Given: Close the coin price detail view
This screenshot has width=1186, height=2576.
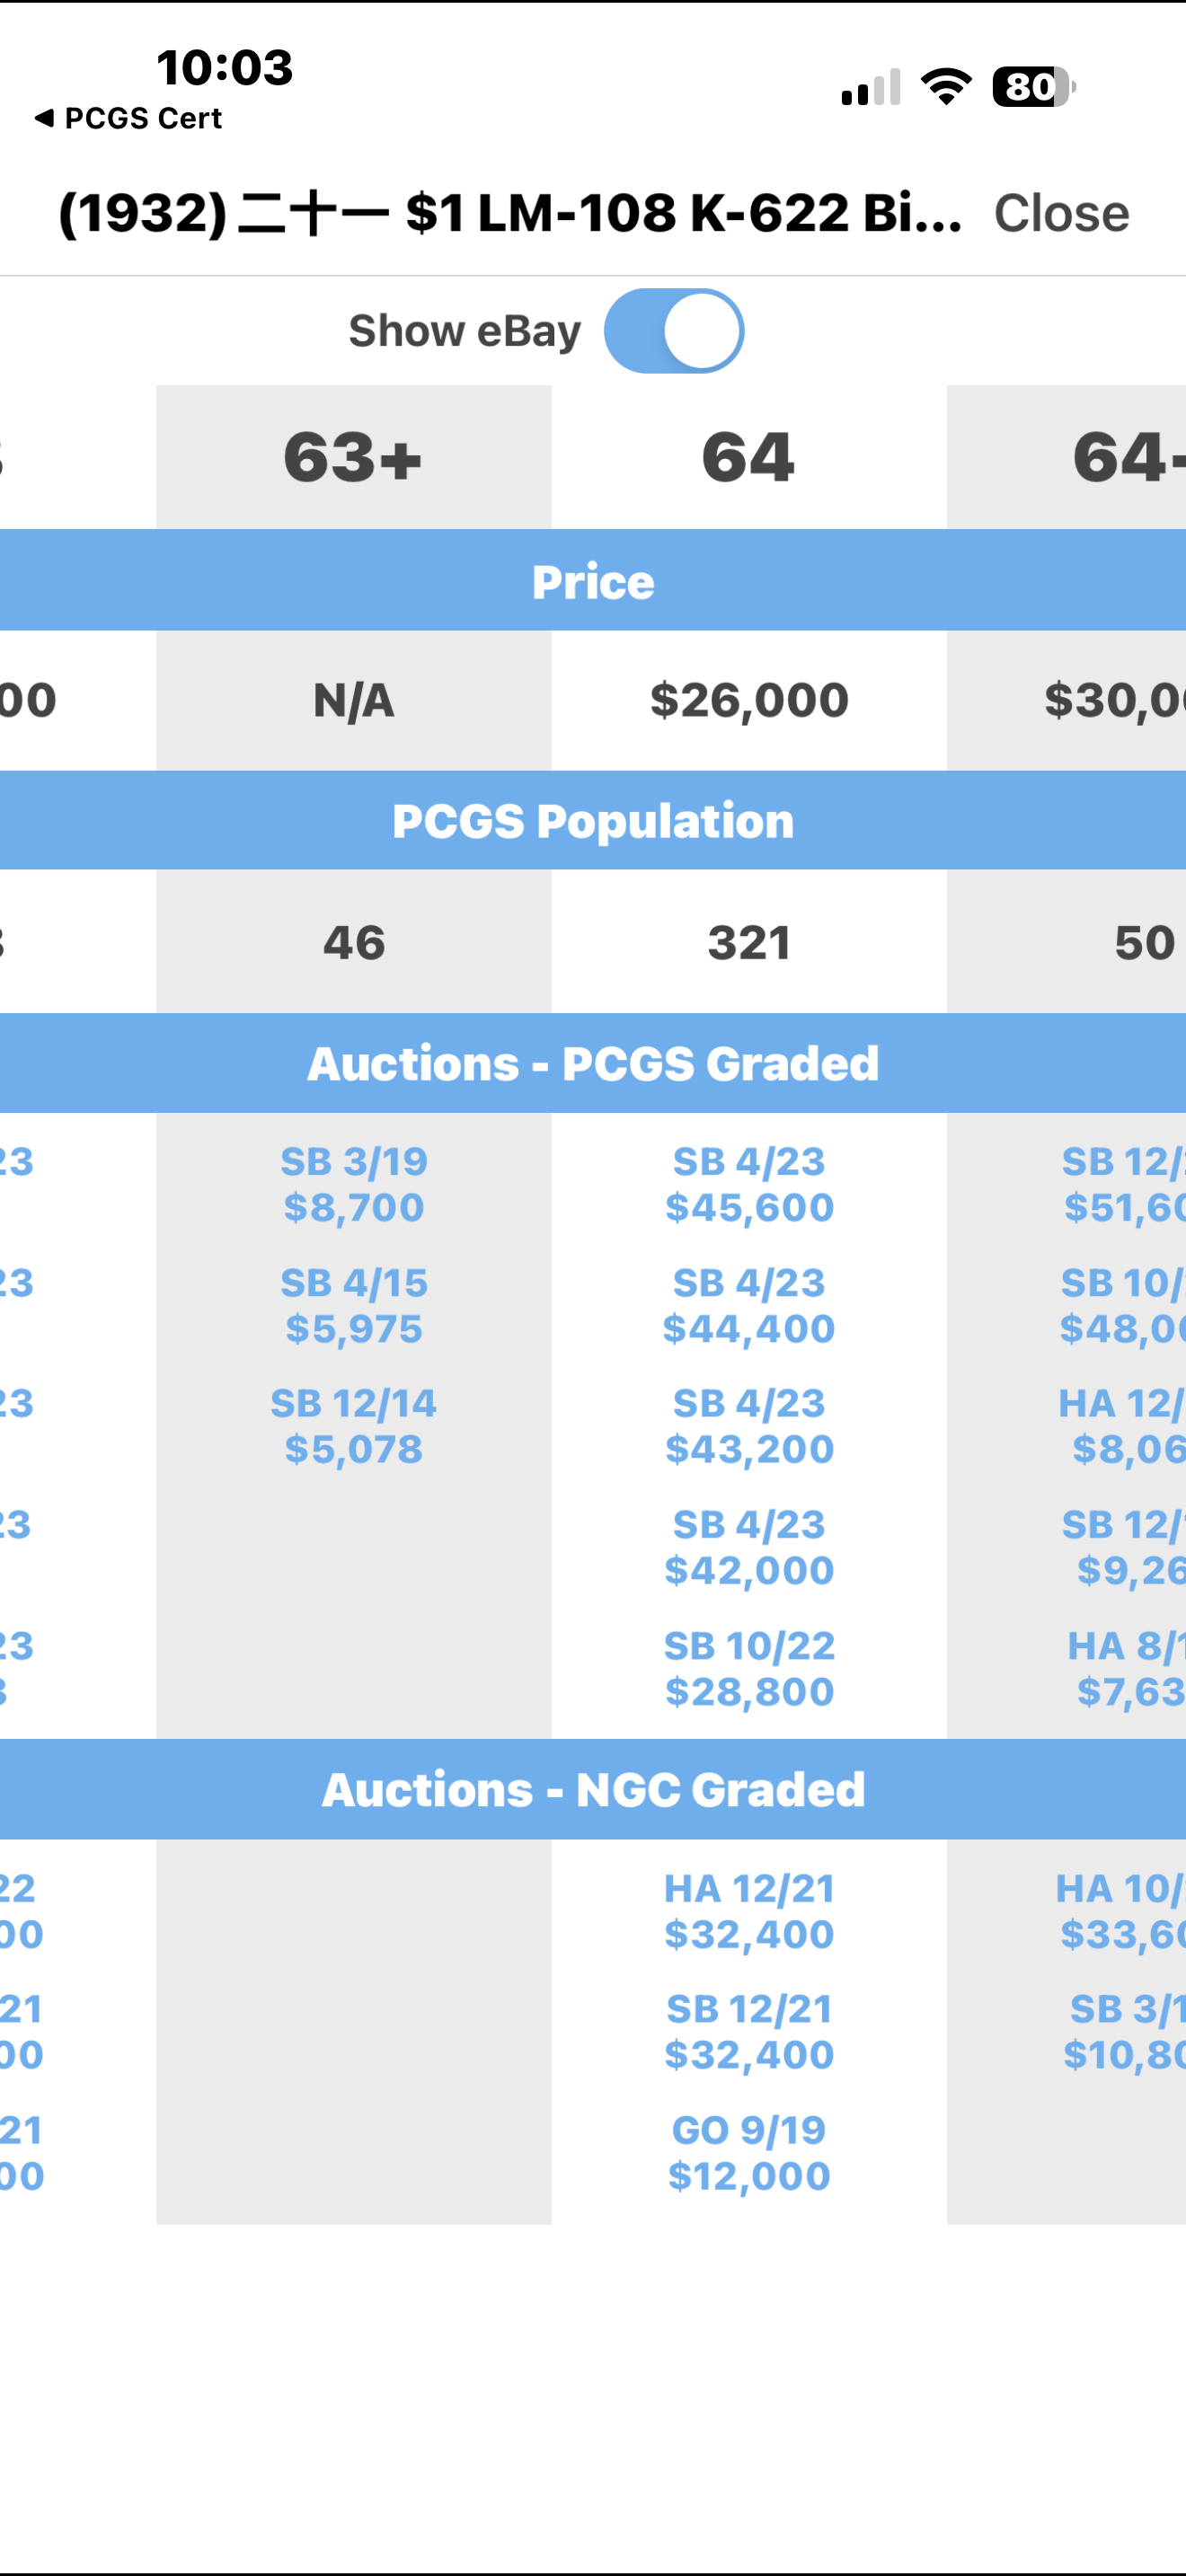Looking at the screenshot, I should [1061, 213].
